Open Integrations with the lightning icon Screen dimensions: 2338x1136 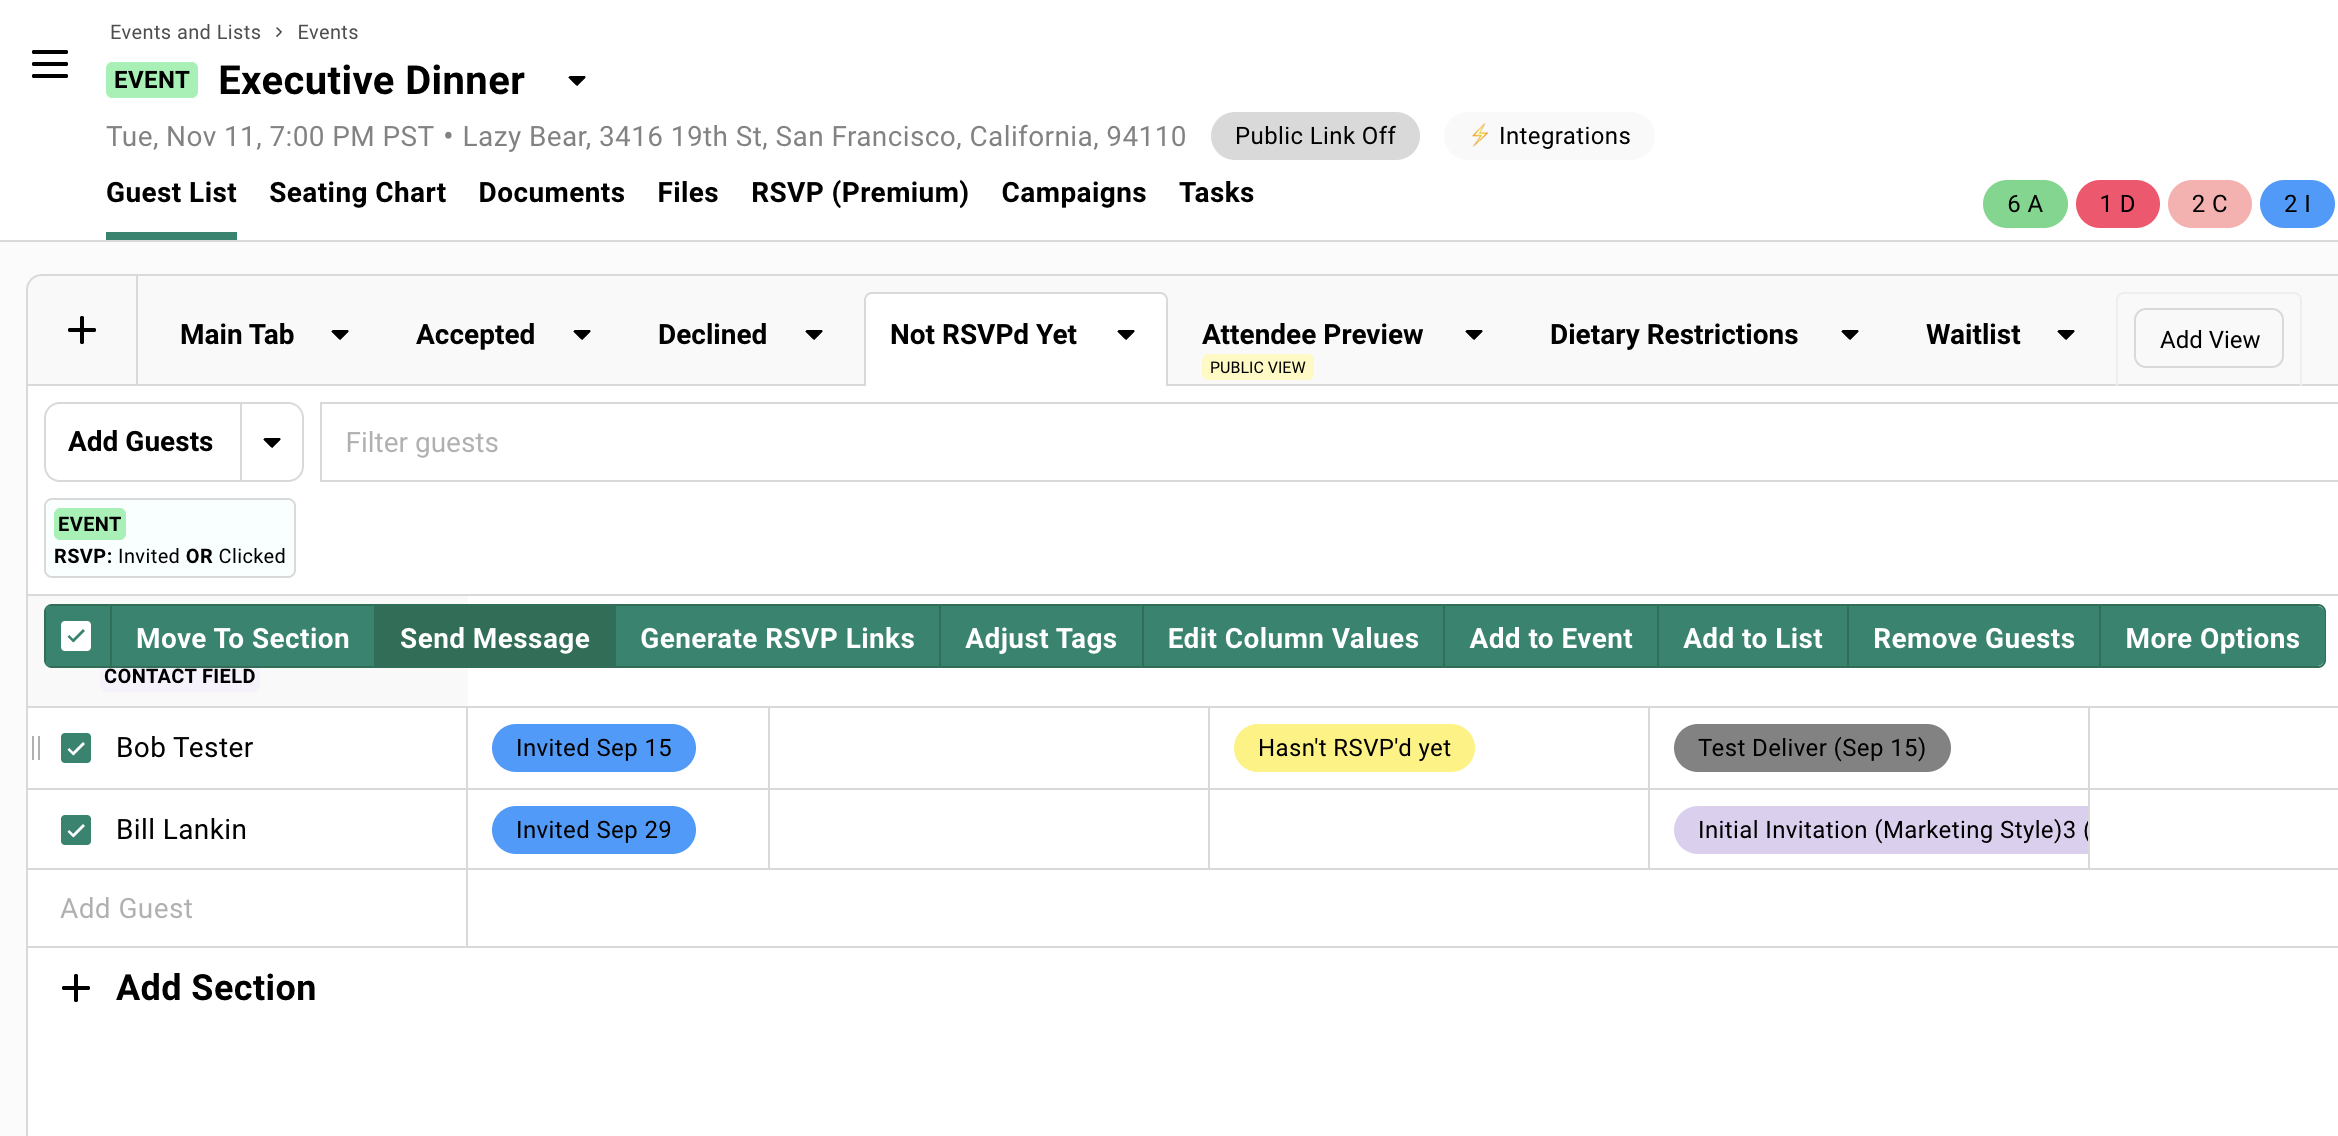pyautogui.click(x=1549, y=136)
